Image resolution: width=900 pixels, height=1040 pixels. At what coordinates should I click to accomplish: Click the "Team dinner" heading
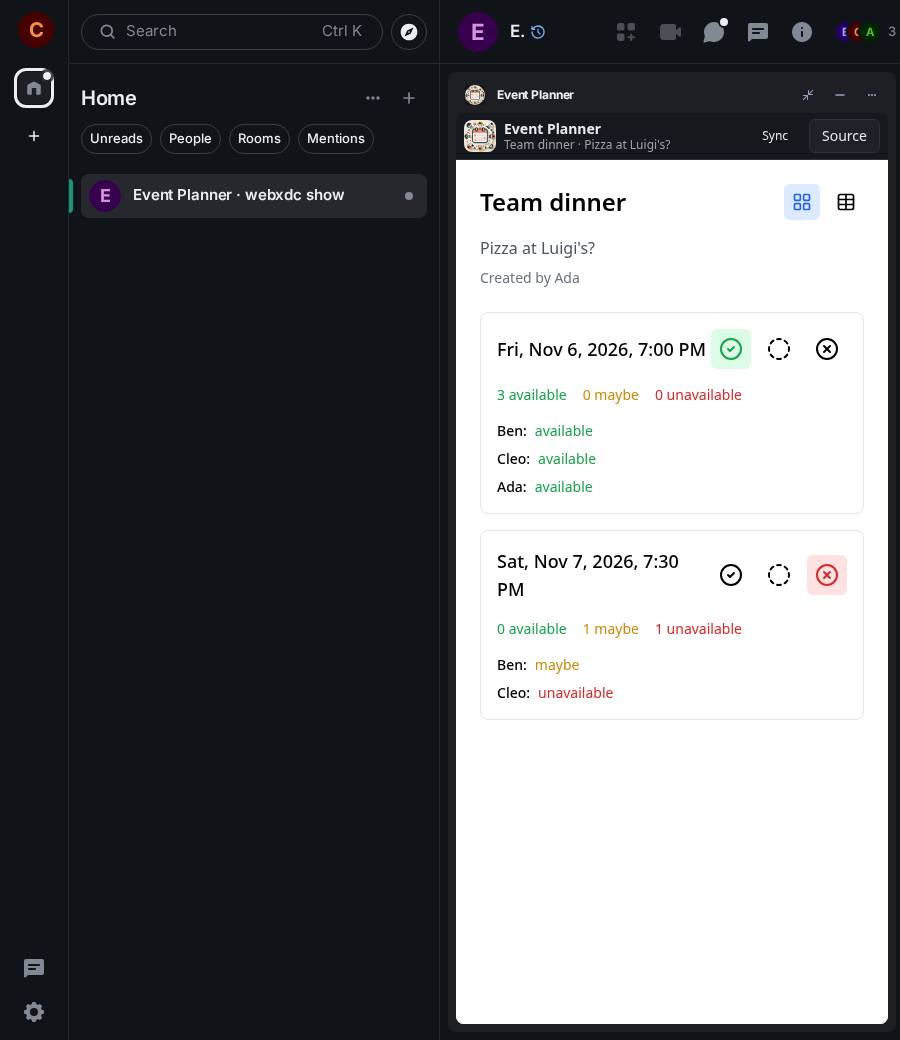pos(552,203)
